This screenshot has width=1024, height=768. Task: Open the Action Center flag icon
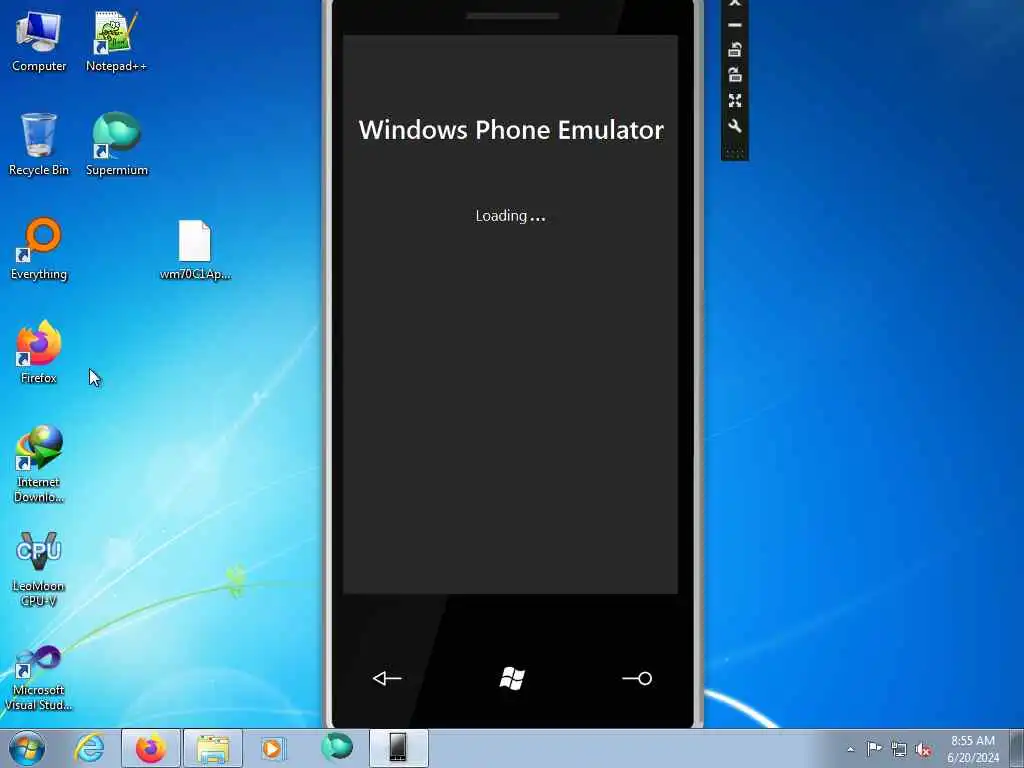click(x=874, y=748)
